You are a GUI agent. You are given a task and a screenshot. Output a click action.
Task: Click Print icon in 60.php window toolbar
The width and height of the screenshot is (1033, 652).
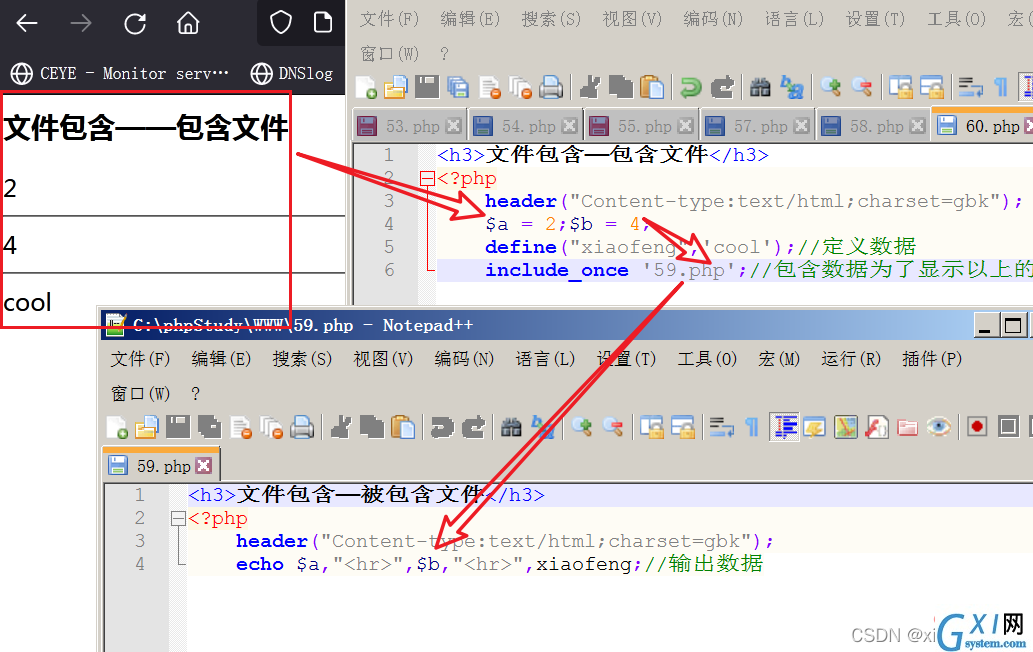(551, 88)
